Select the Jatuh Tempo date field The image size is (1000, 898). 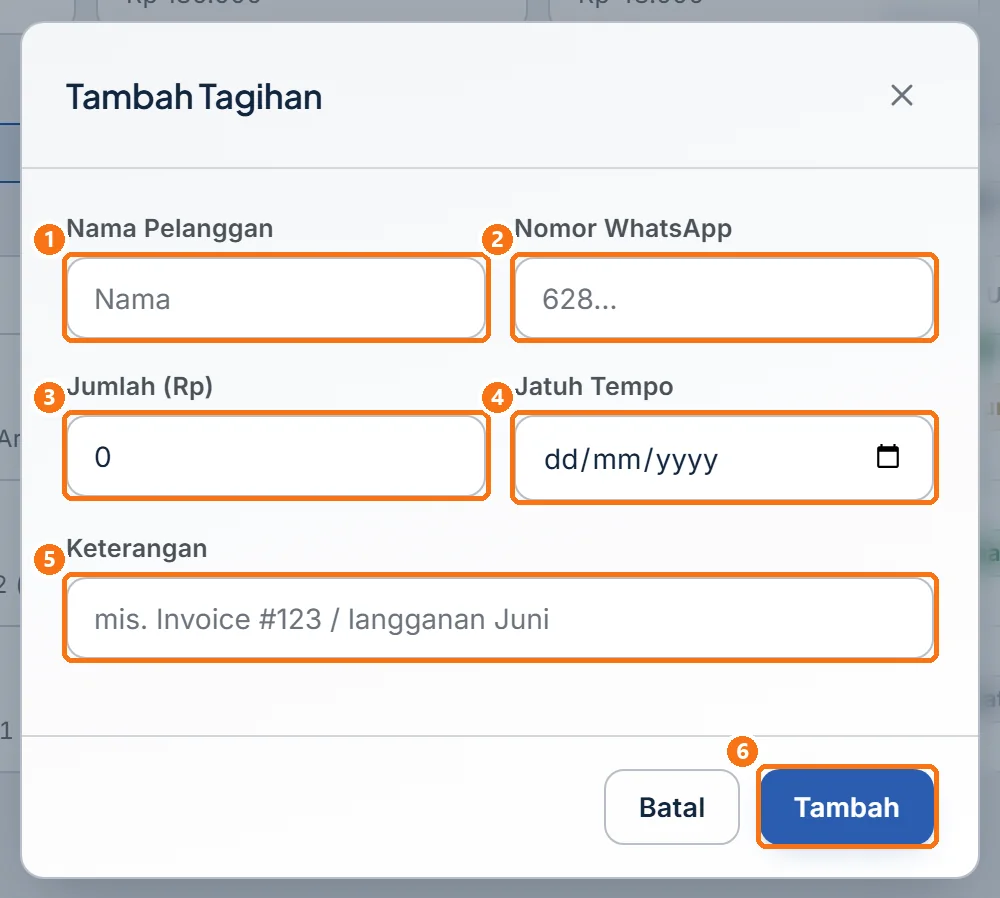[724, 457]
